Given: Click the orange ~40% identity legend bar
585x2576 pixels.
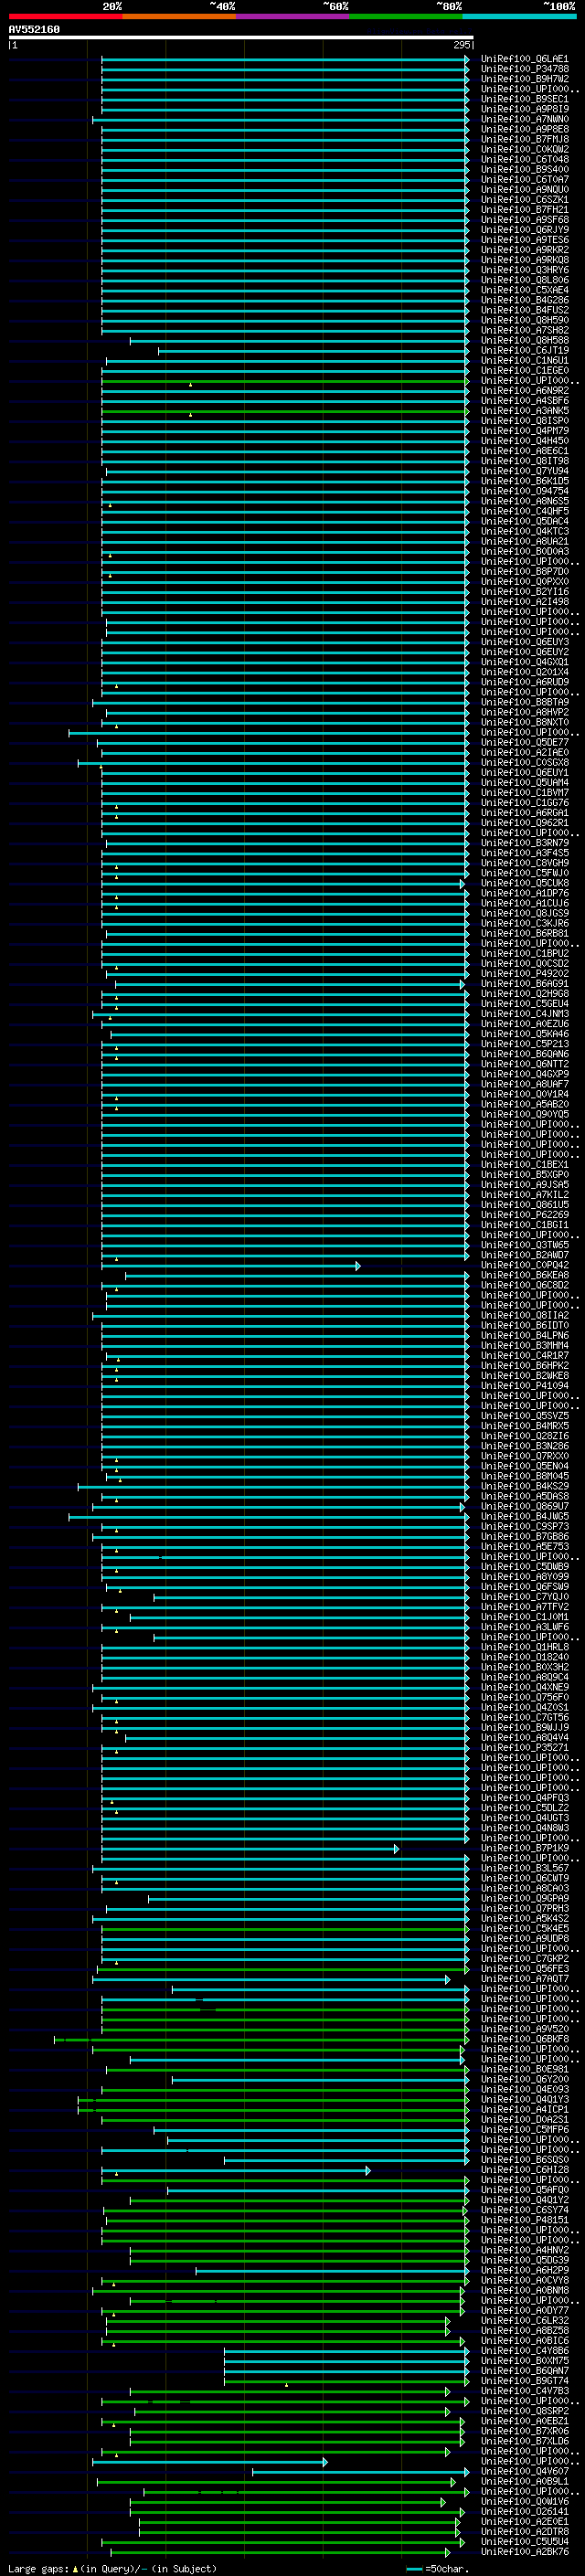Looking at the screenshot, I should tap(179, 16).
